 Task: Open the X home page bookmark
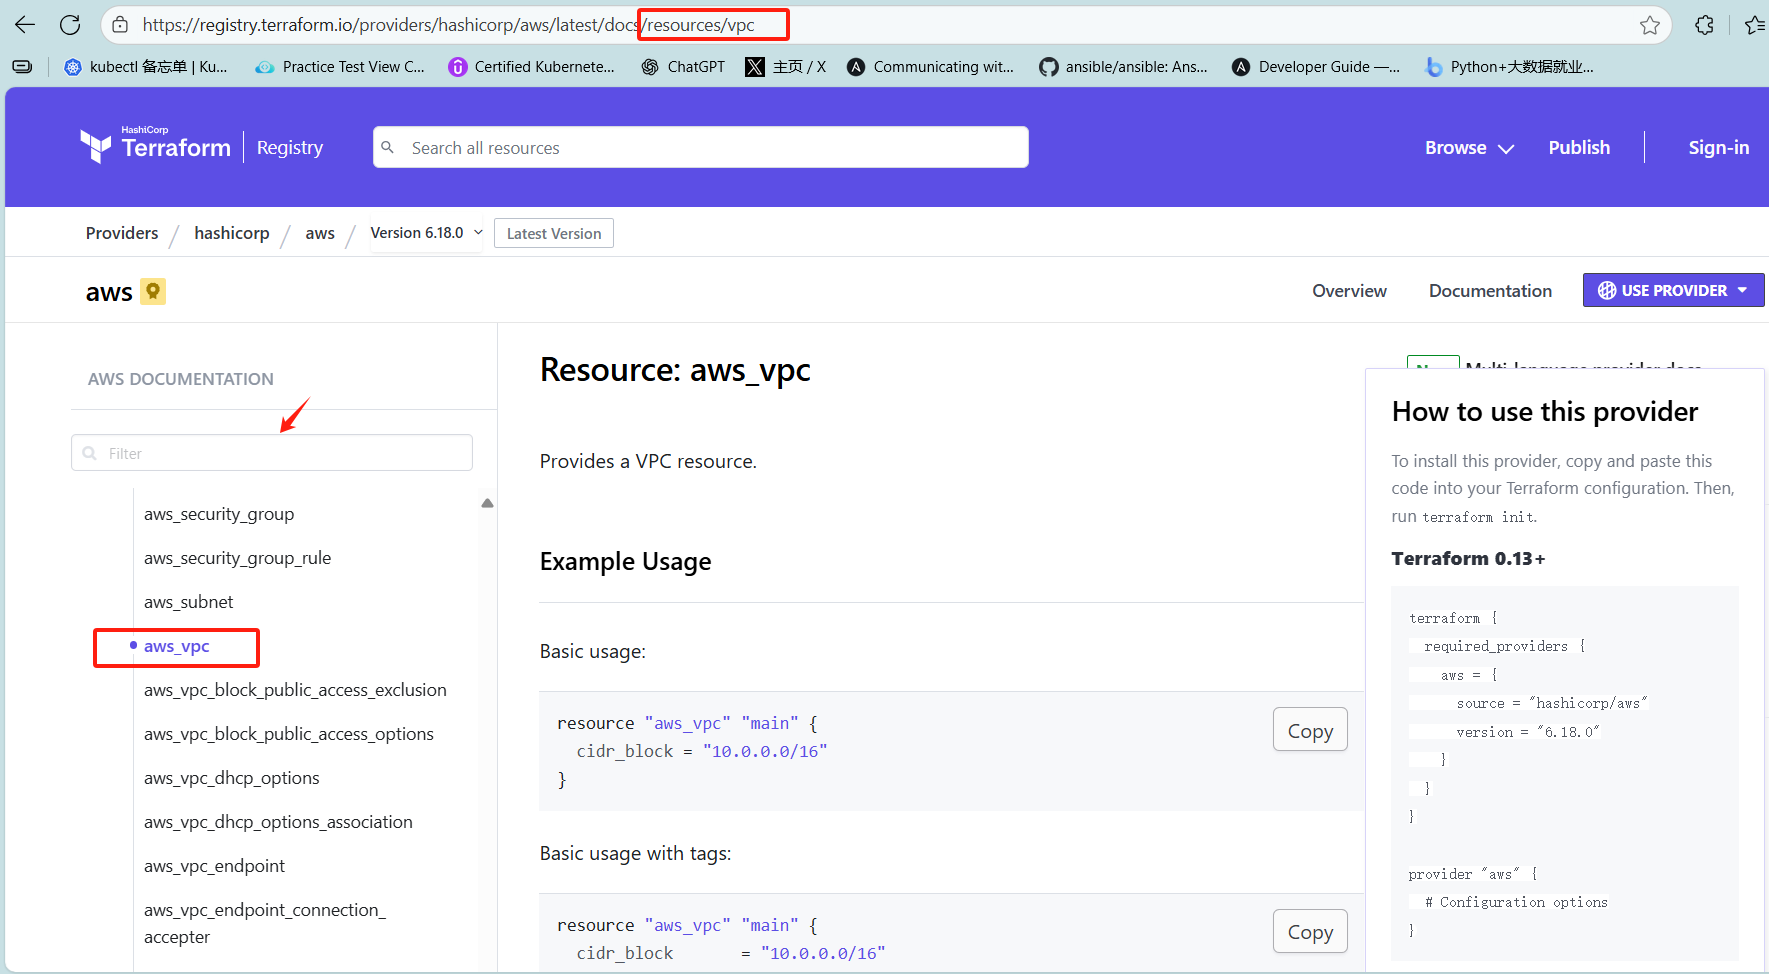click(786, 67)
